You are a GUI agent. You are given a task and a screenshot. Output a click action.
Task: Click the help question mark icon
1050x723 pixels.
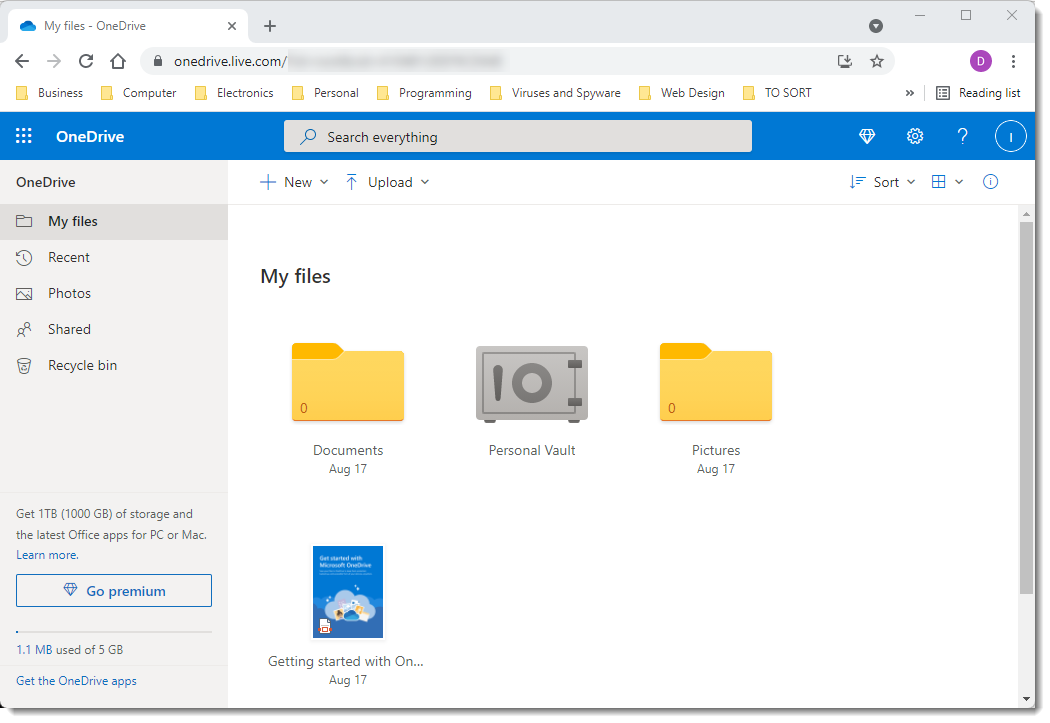962,135
